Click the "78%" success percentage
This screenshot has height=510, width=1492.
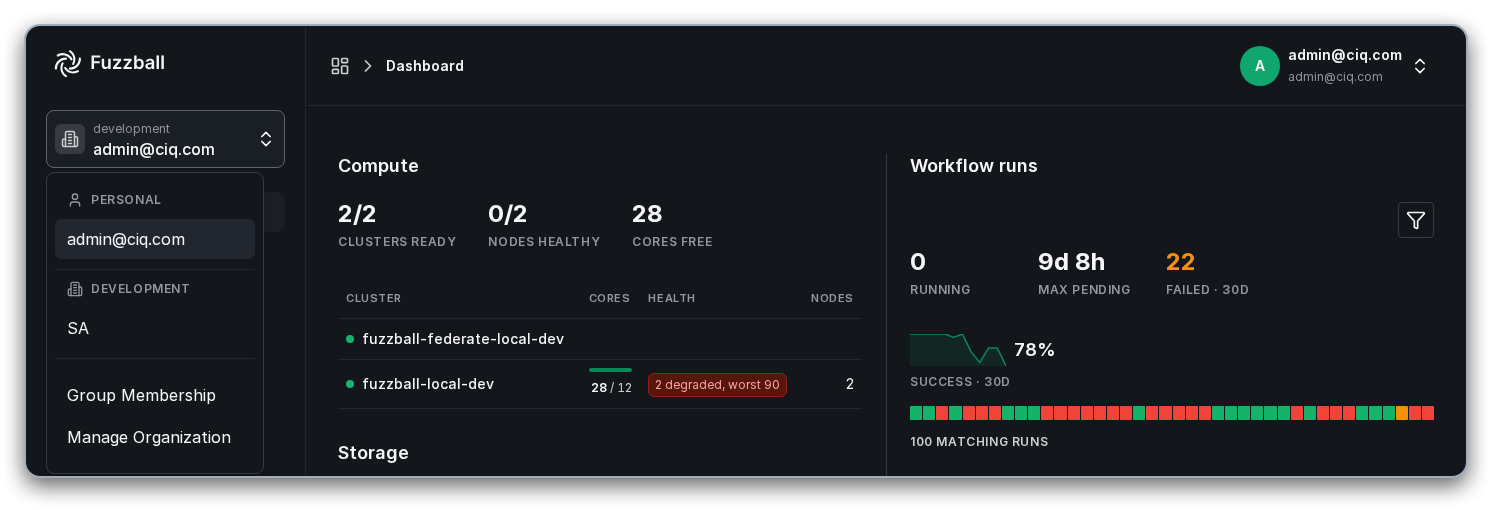coord(1034,350)
